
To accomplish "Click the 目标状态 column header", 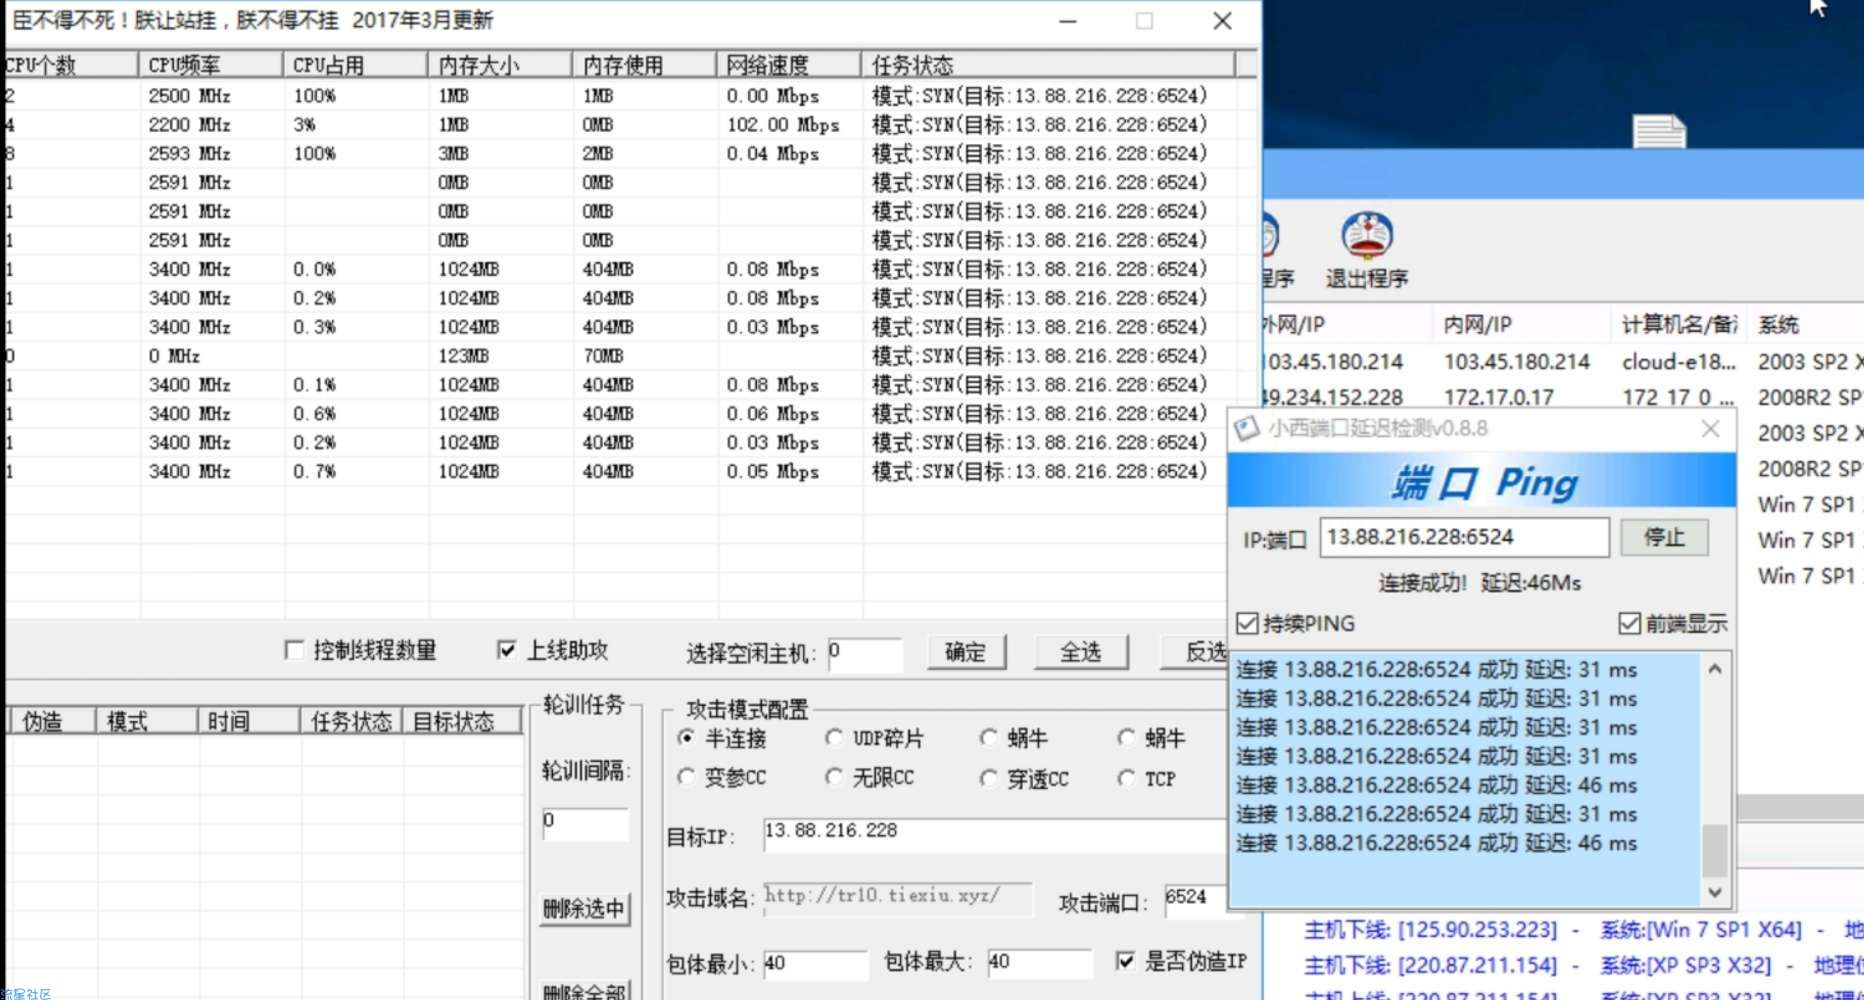I will pyautogui.click(x=462, y=721).
